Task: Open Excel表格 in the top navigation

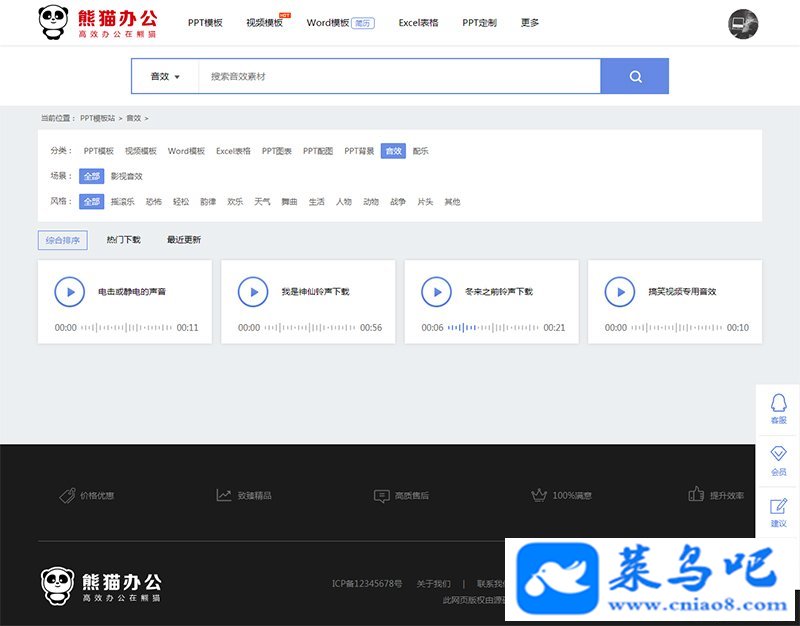Action: [x=418, y=22]
